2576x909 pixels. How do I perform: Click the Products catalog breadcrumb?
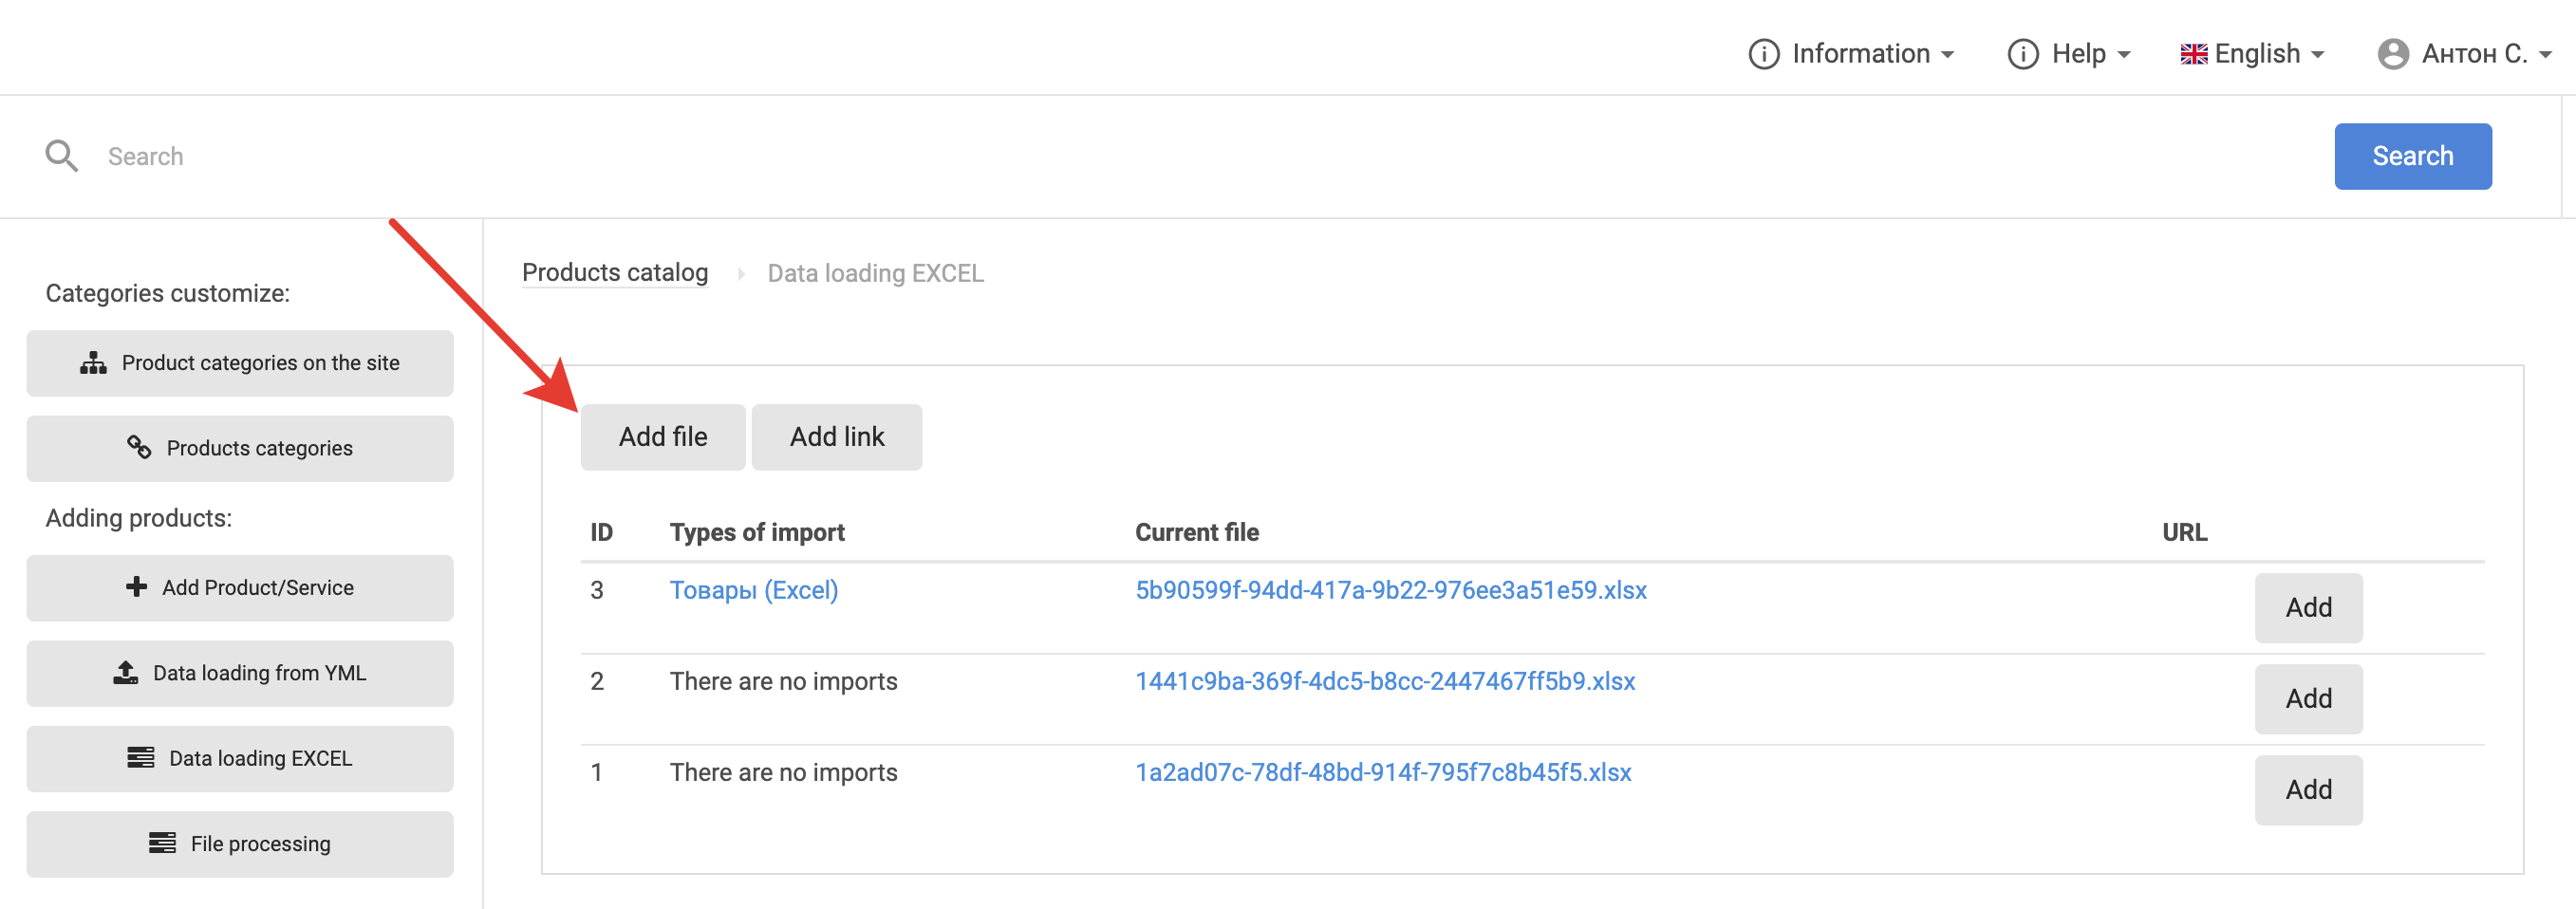[x=614, y=272]
